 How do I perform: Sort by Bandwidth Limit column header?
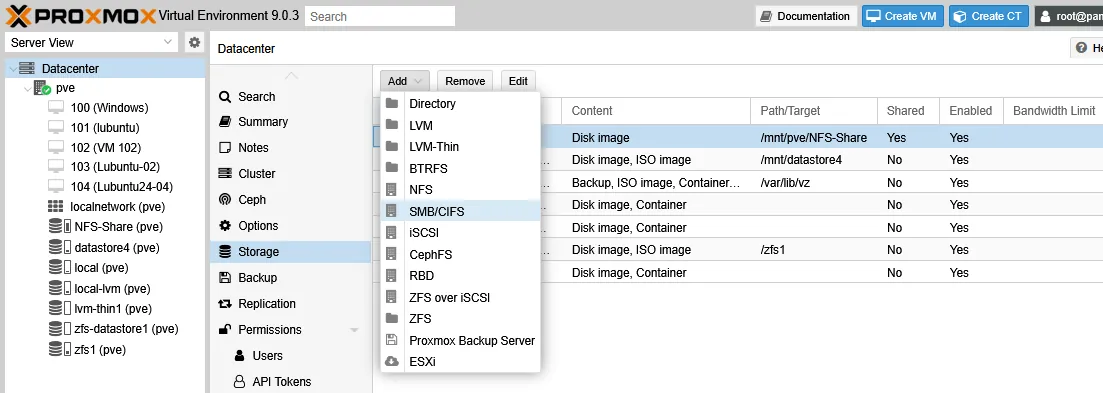[1053, 110]
